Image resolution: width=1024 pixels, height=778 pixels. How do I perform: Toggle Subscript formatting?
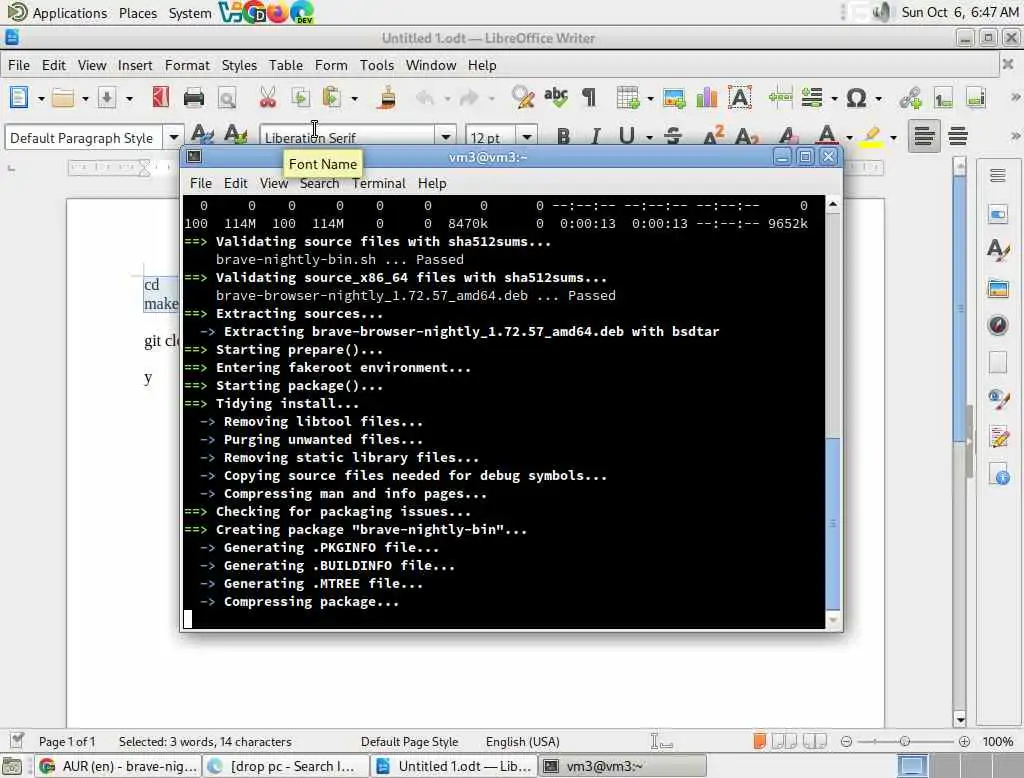tap(746, 137)
